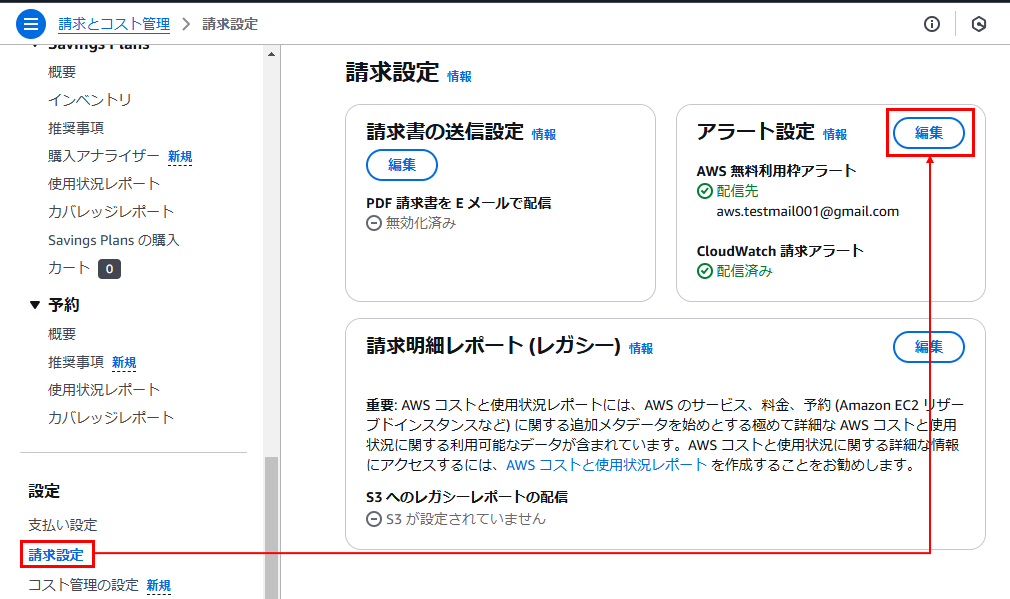Open 推奨事項 under Savings Plans
1010x599 pixels.
coord(76,128)
